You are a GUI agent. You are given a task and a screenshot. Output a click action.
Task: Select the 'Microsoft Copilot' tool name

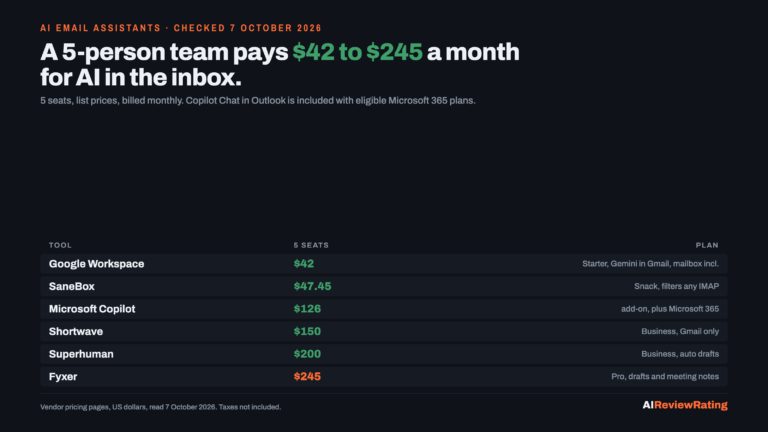pos(92,309)
